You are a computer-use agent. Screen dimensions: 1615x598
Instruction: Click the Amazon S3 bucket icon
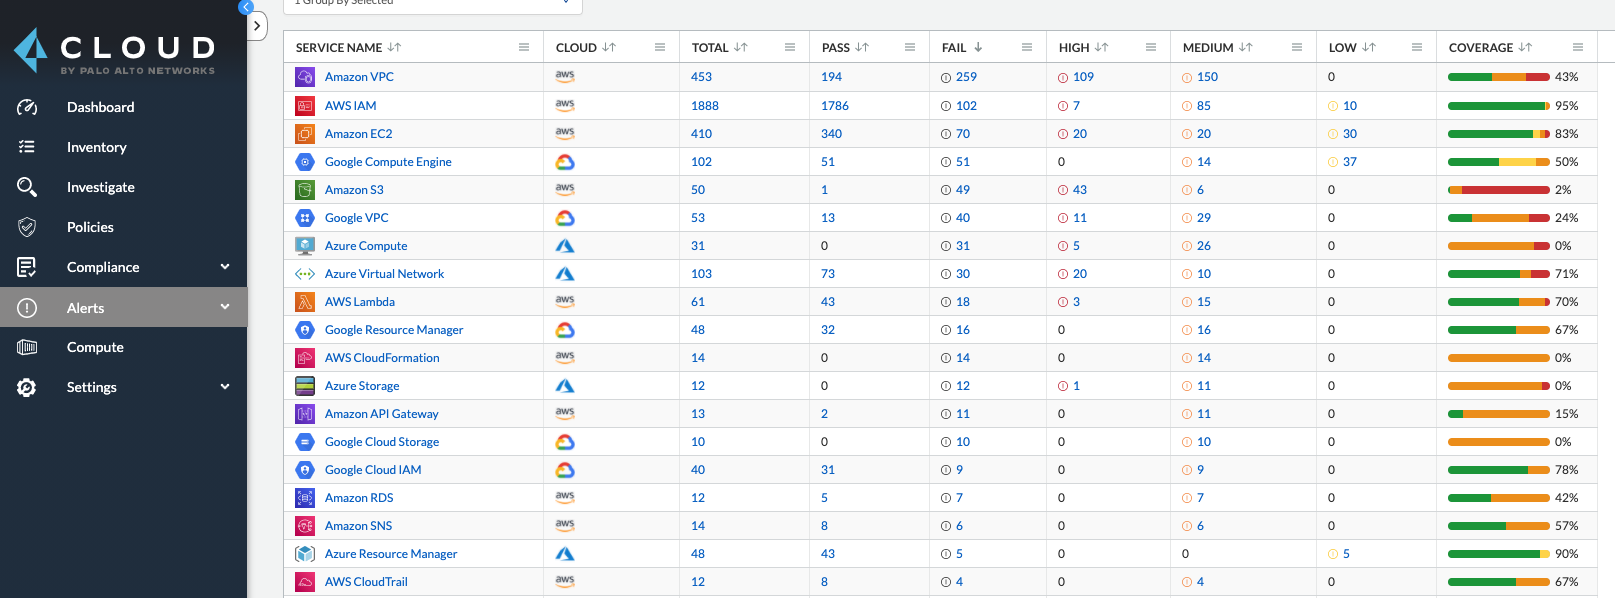(305, 189)
